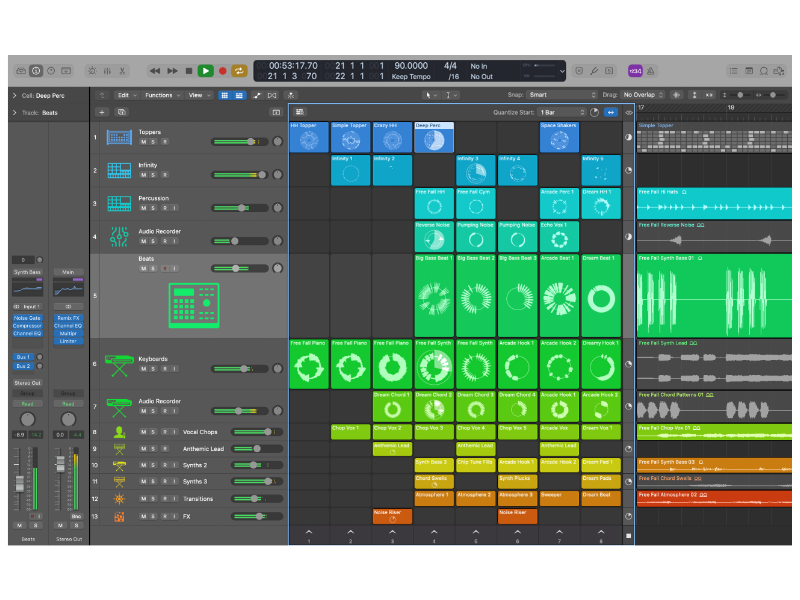Open the Remix FX plug-in slot
The image size is (800, 600).
[x=68, y=318]
